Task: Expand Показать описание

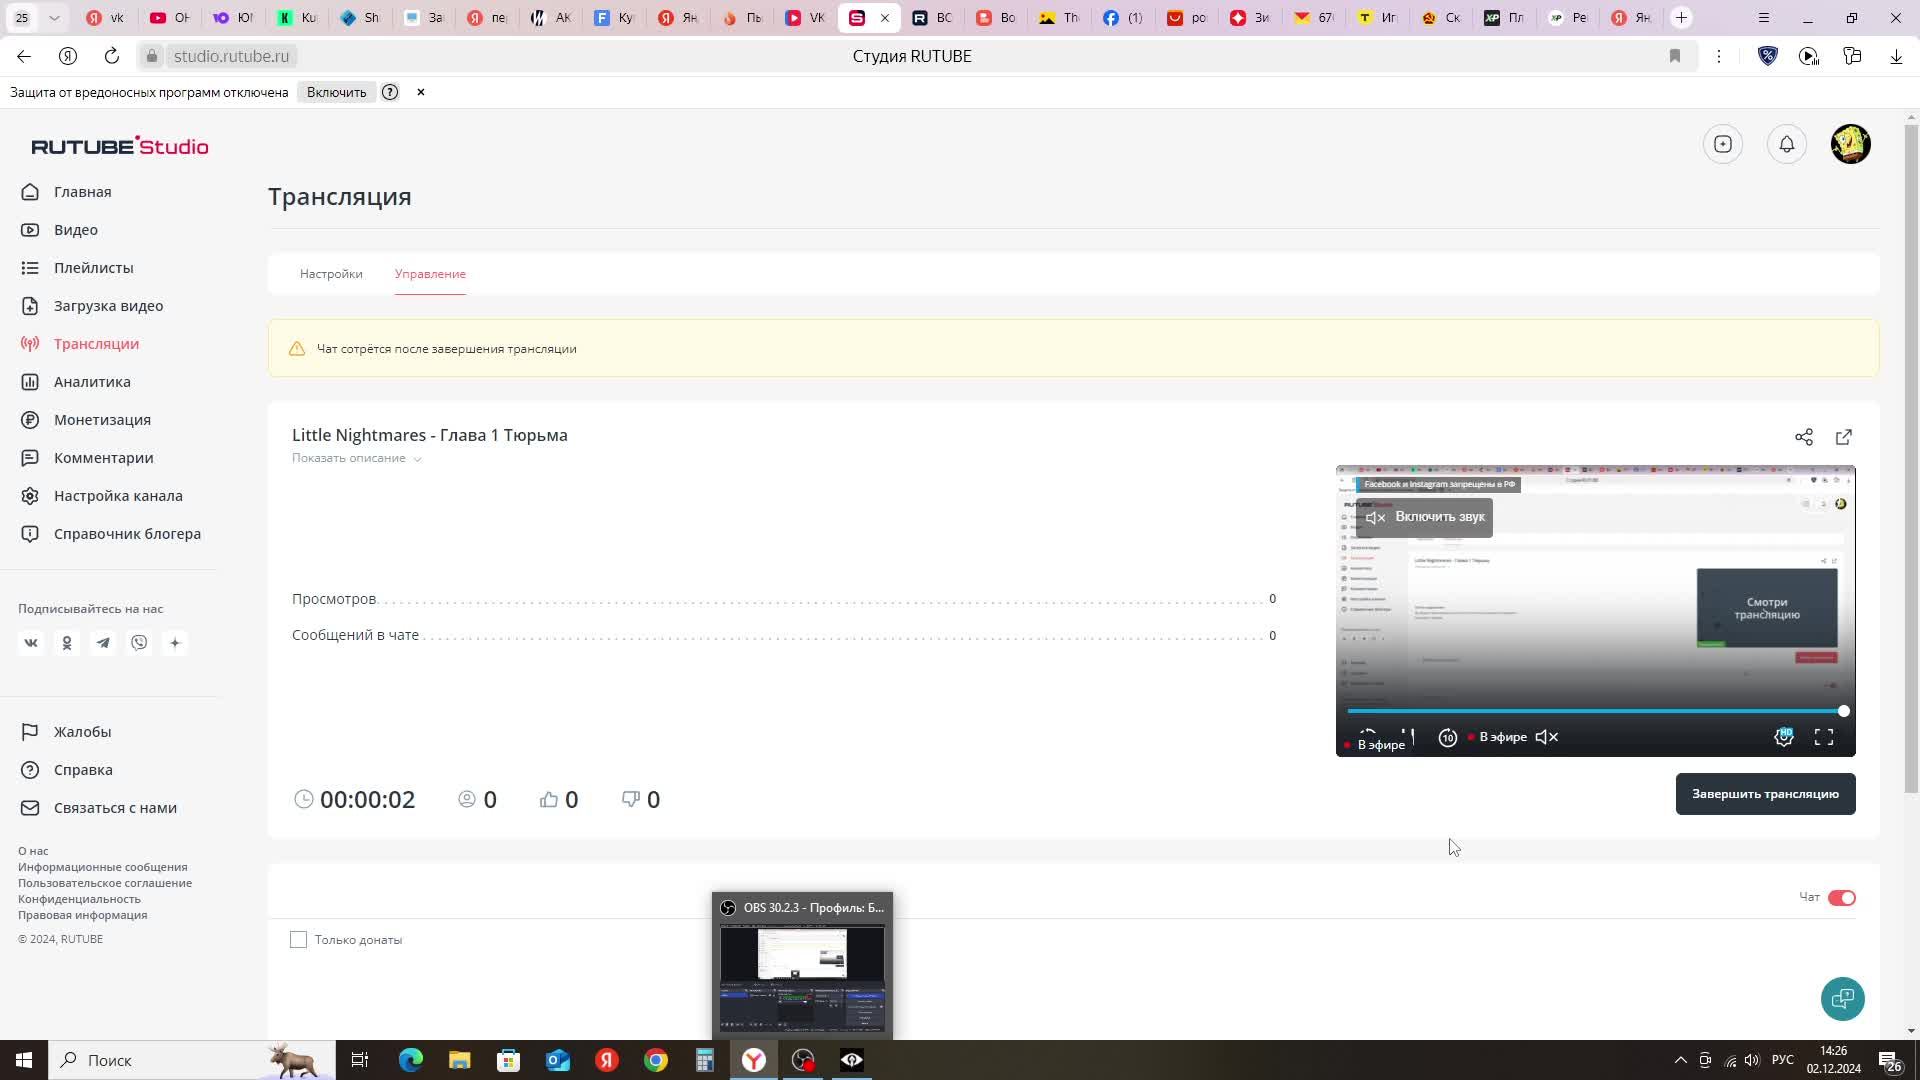Action: tap(357, 458)
